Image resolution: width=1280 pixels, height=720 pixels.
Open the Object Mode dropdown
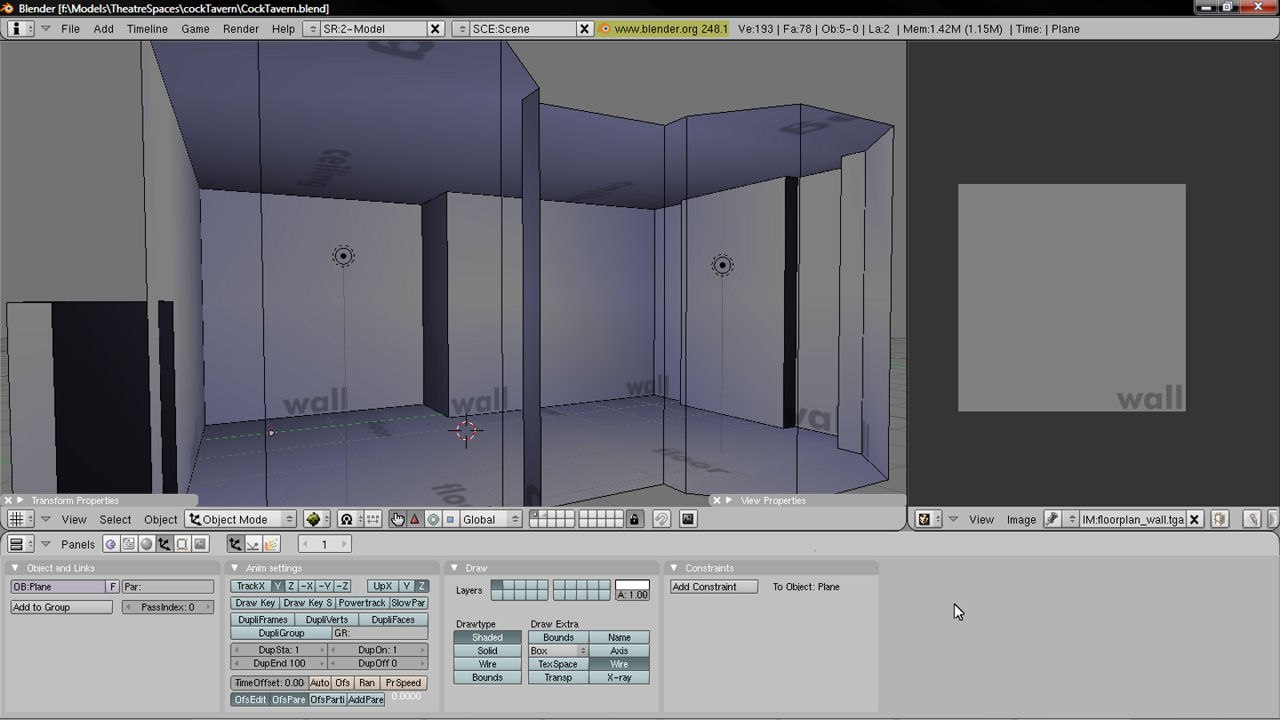(x=241, y=519)
